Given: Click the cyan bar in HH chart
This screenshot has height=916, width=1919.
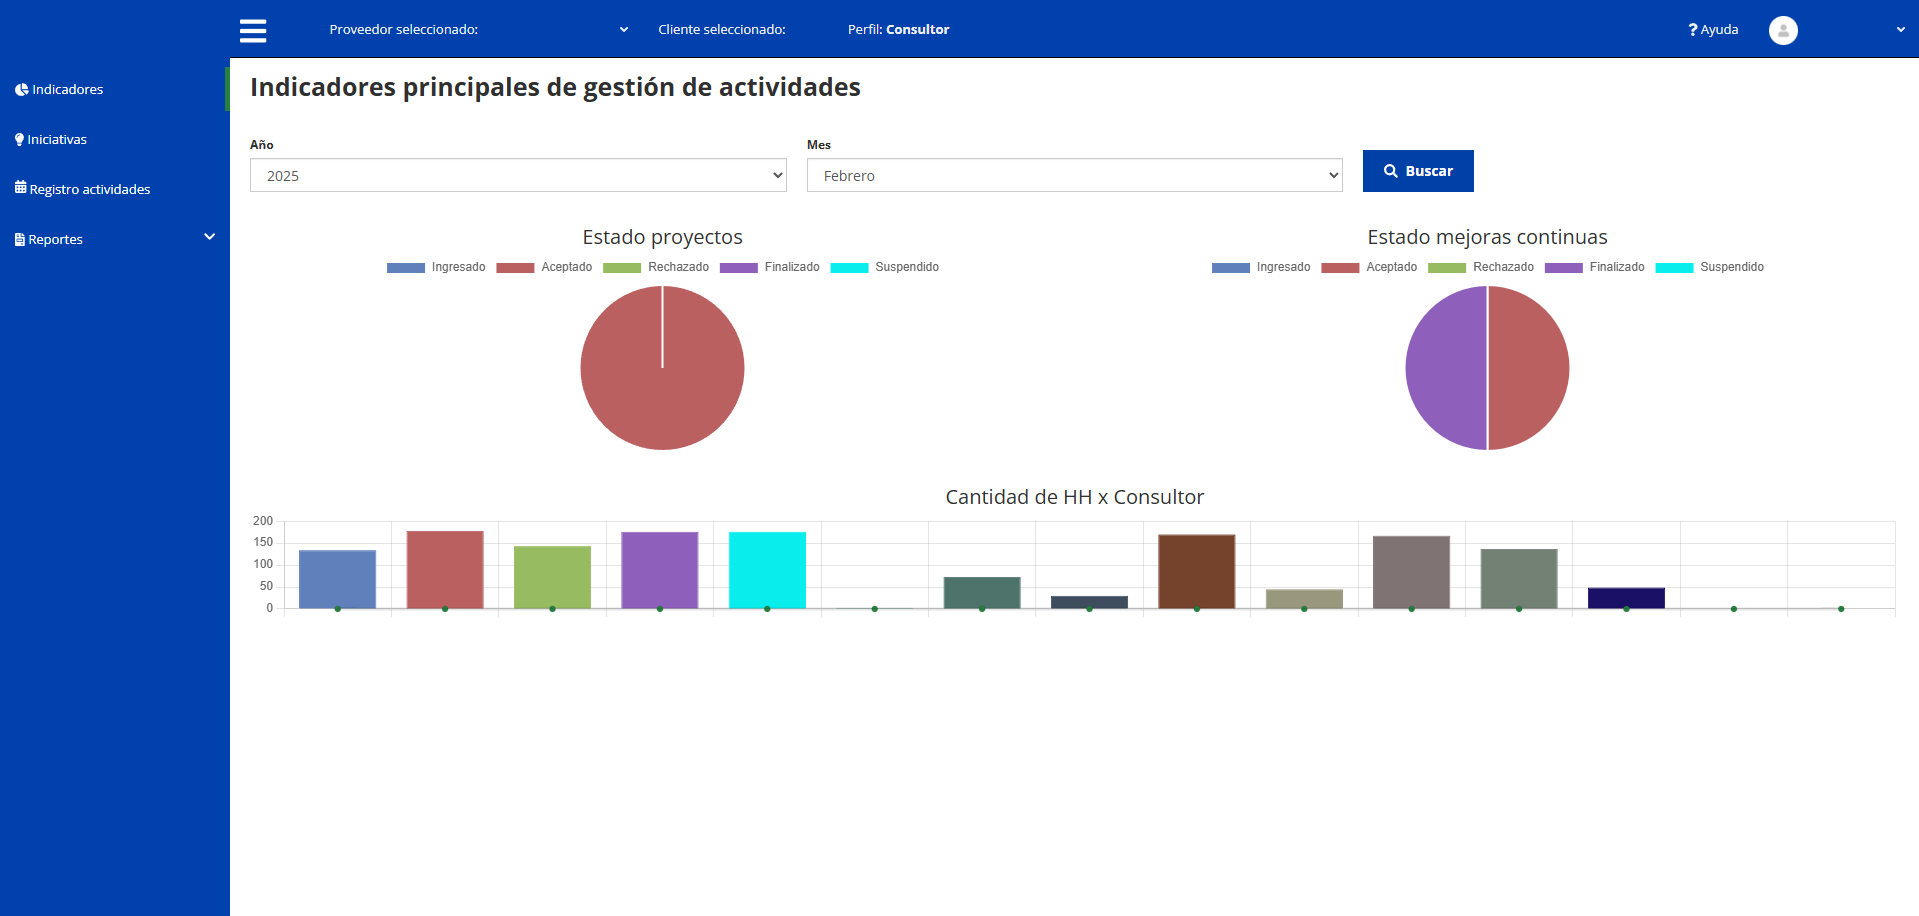Looking at the screenshot, I should coord(767,570).
